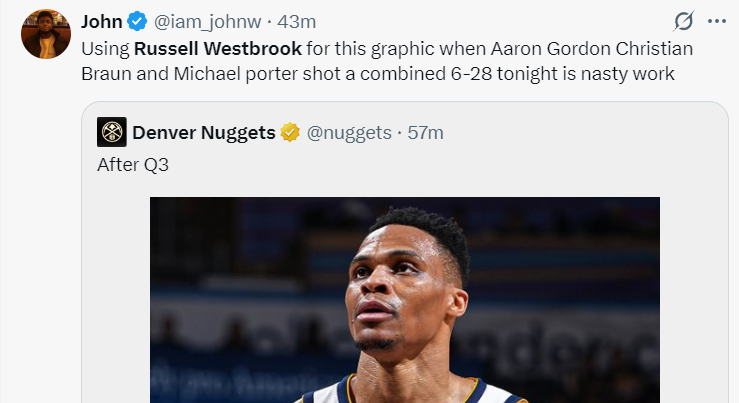The height and width of the screenshot is (403, 739).
Task: Open the 57m timestamp on quoted post
Action: coord(424,133)
